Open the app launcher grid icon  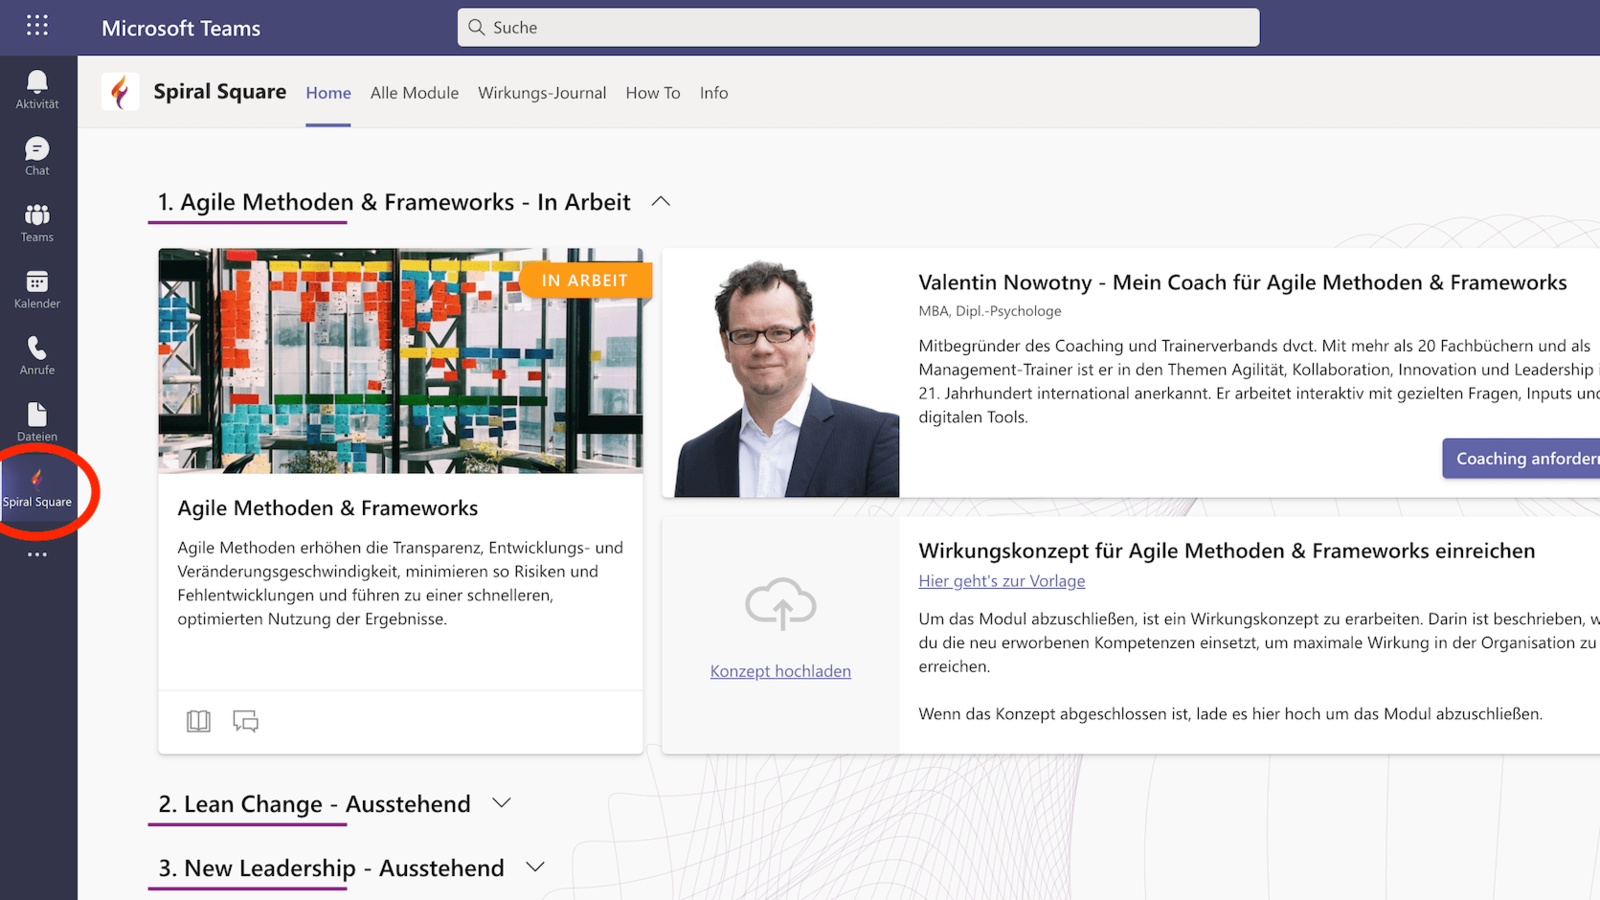click(37, 26)
